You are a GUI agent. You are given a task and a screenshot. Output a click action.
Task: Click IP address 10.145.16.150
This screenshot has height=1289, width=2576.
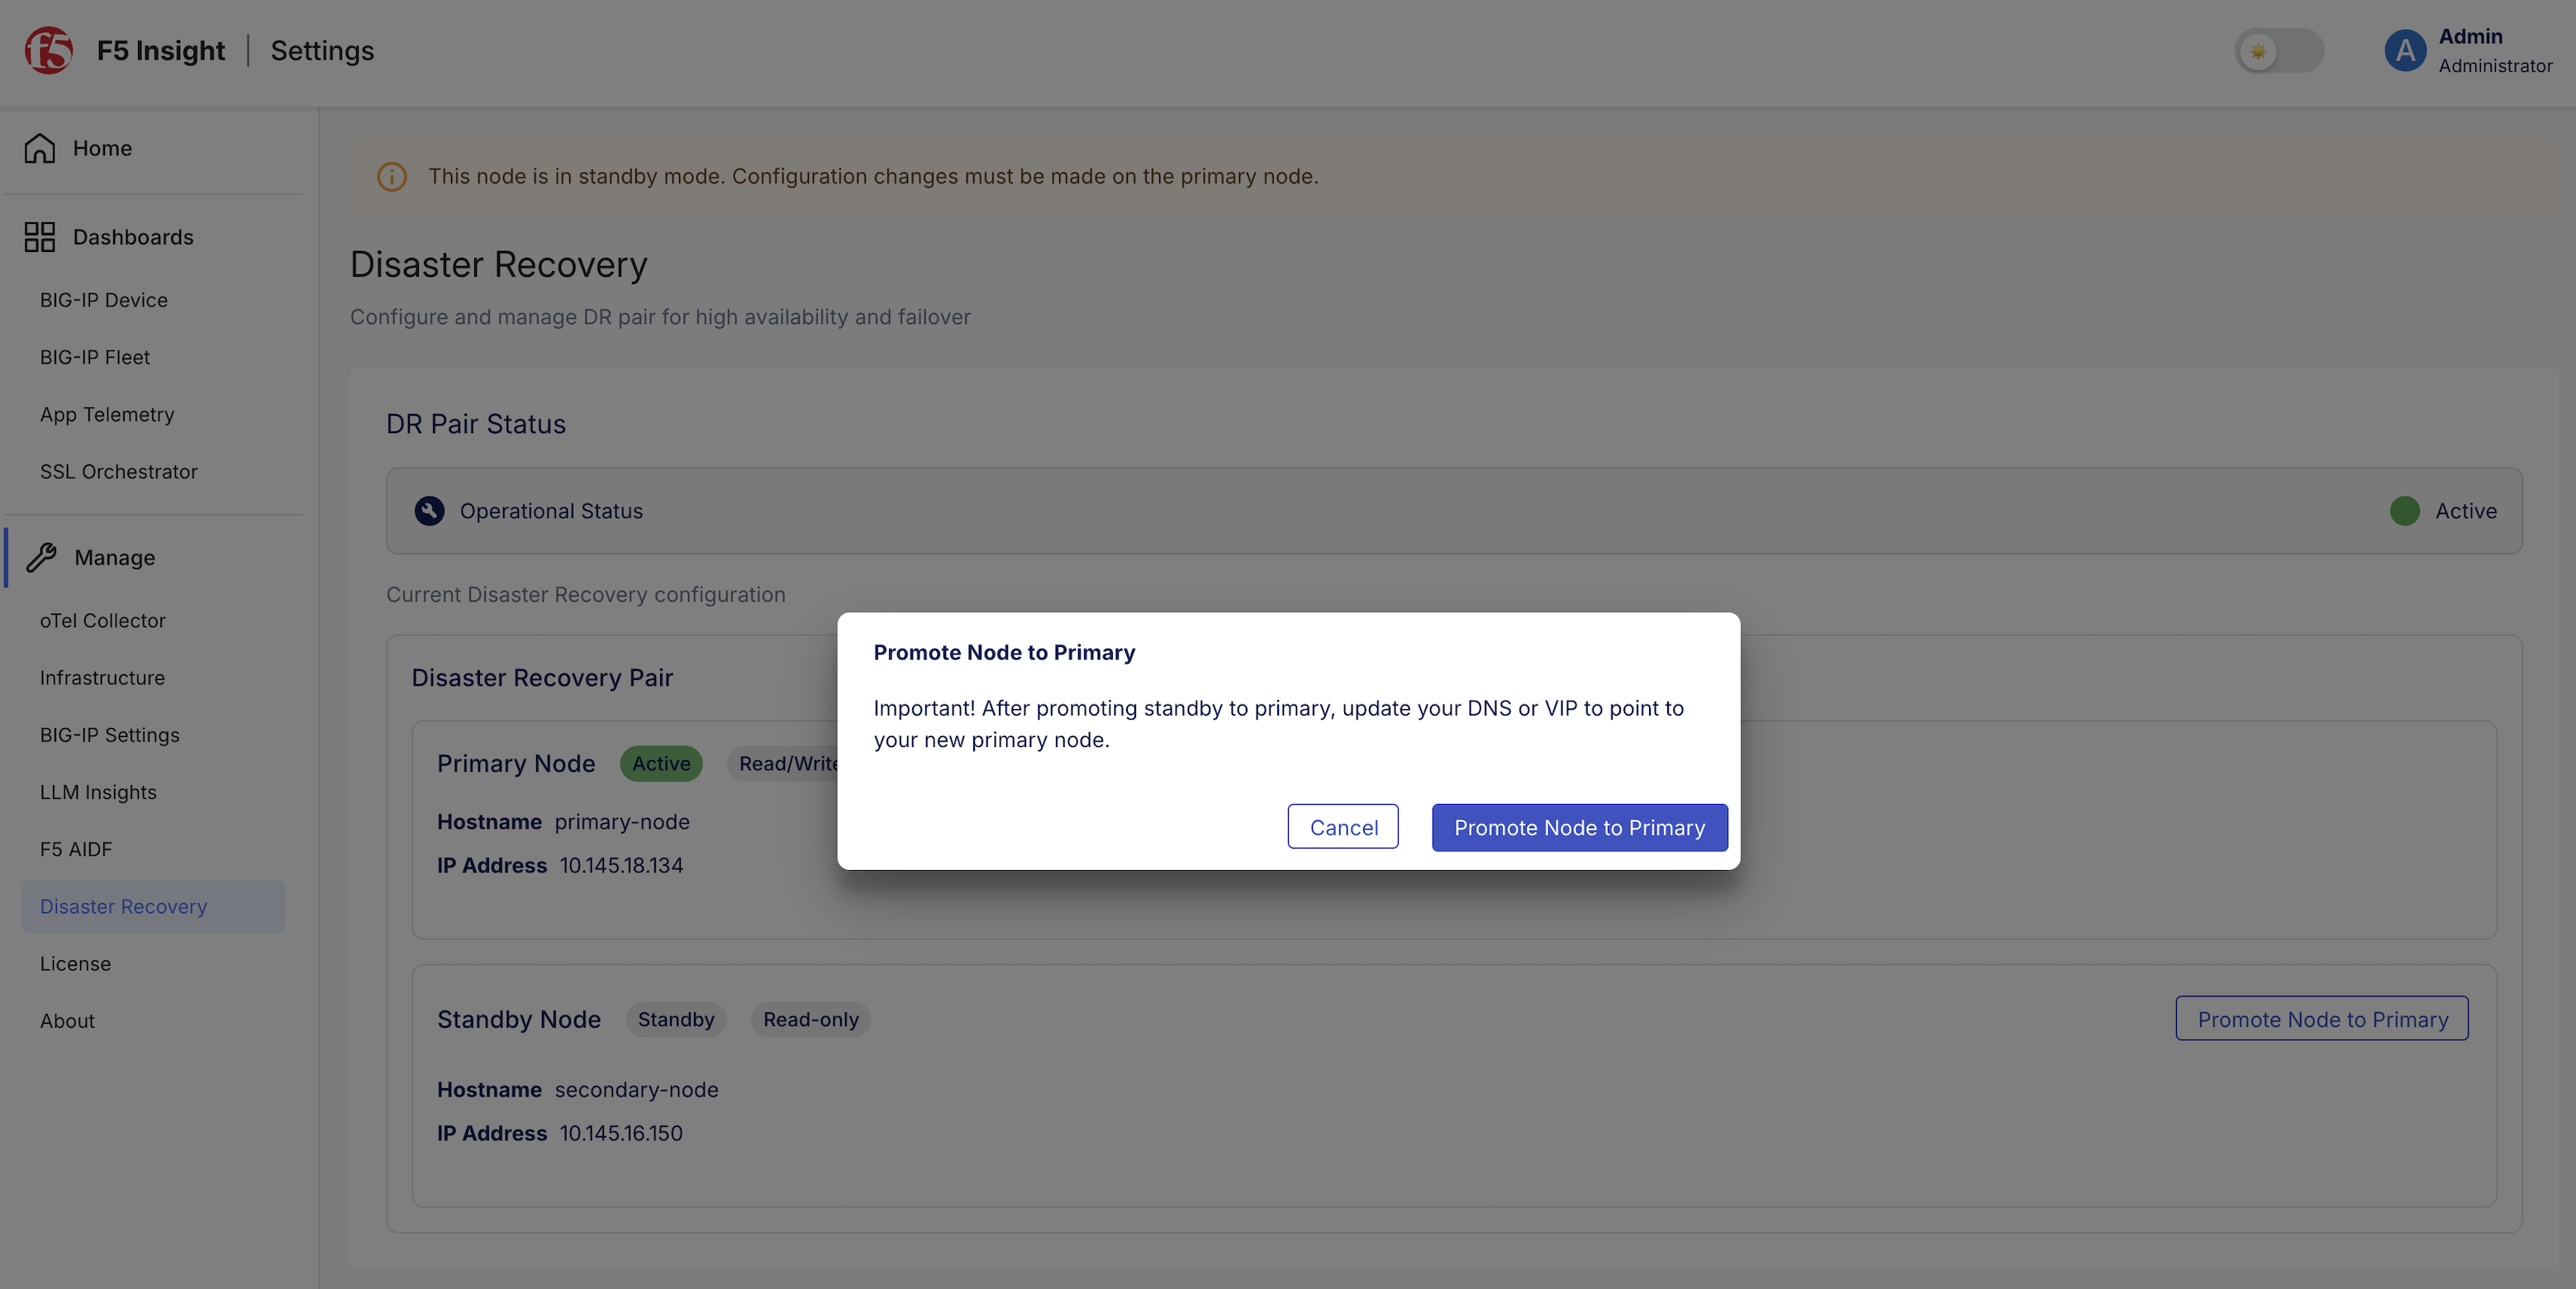621,1133
